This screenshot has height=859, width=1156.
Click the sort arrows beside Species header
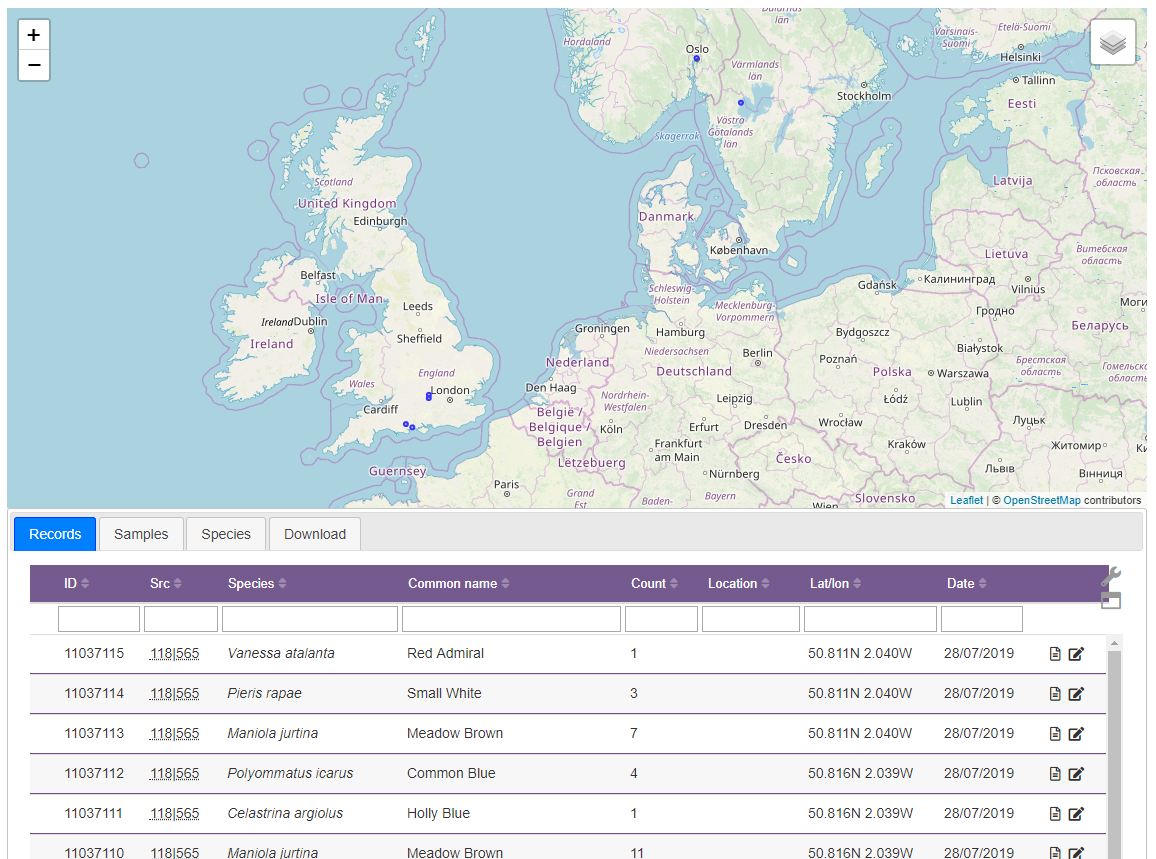tap(282, 583)
